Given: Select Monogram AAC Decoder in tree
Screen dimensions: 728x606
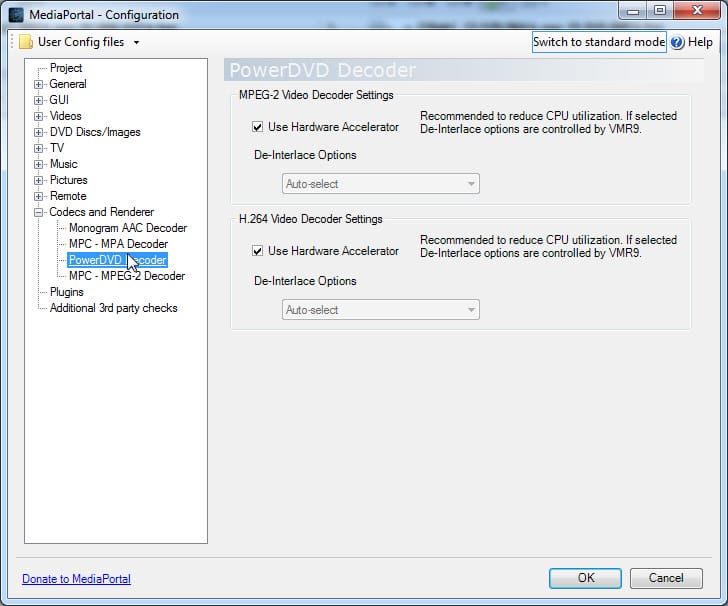Looking at the screenshot, I should (x=127, y=228).
